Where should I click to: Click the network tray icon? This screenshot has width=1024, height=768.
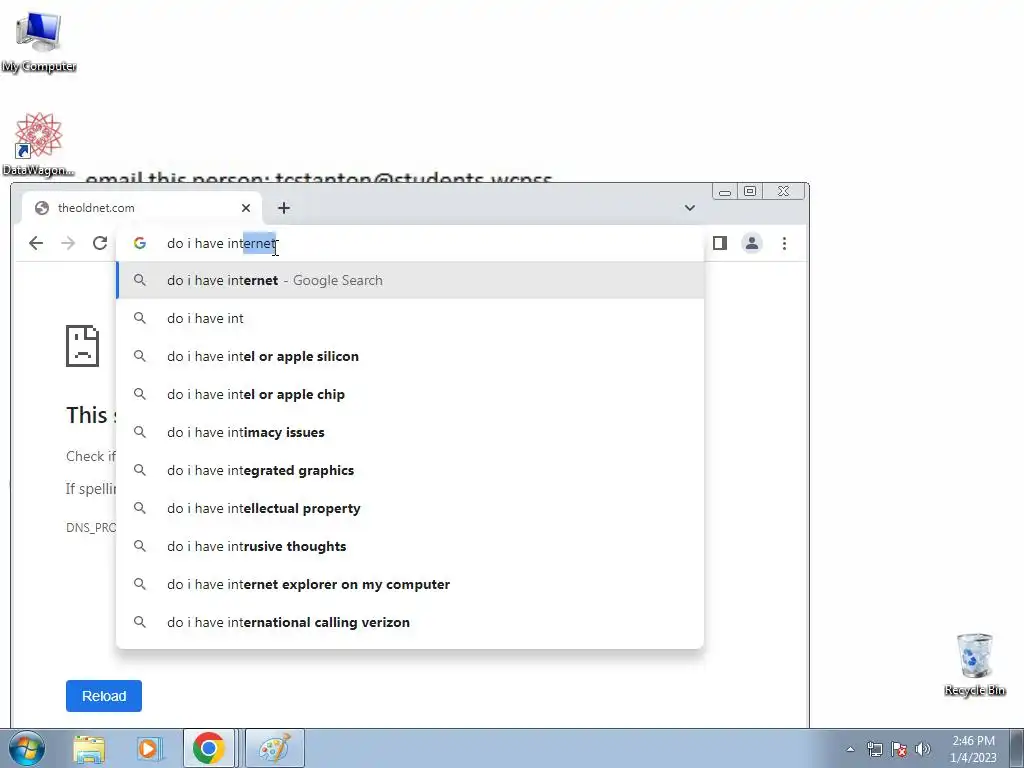(x=874, y=749)
